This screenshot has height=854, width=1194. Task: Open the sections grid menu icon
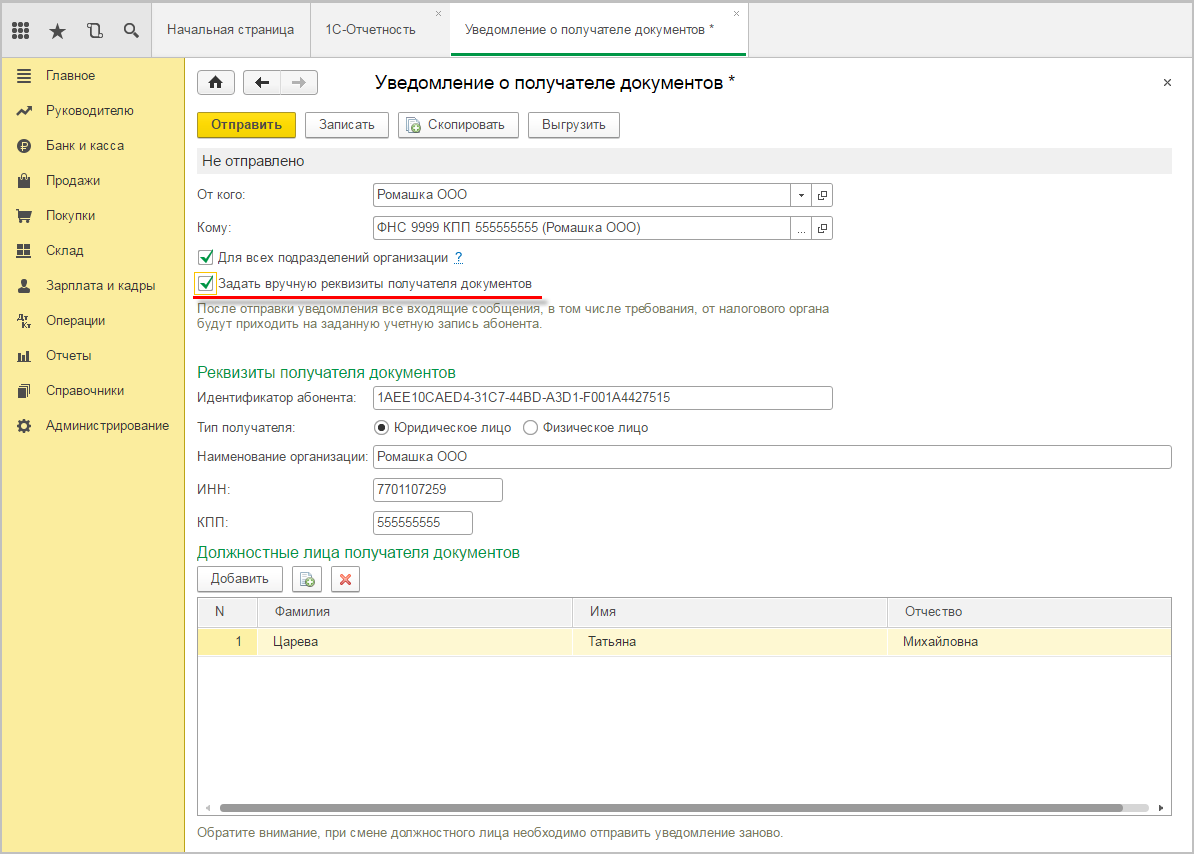(x=21, y=30)
